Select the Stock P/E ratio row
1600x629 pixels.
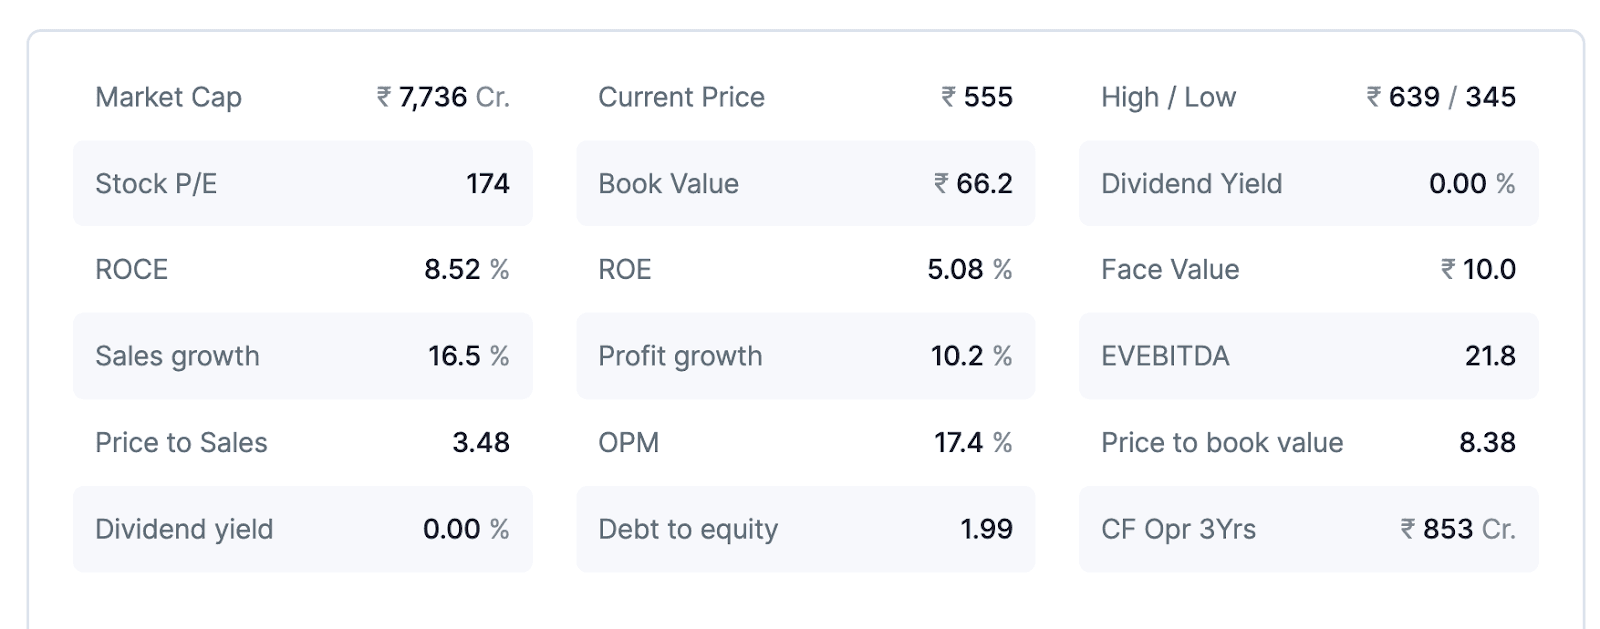[x=302, y=184]
